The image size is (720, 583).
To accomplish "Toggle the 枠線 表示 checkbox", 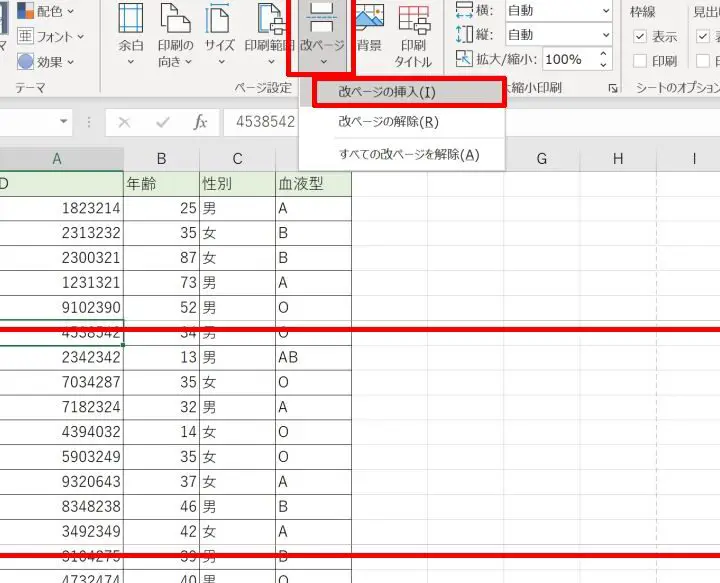I will pyautogui.click(x=640, y=37).
